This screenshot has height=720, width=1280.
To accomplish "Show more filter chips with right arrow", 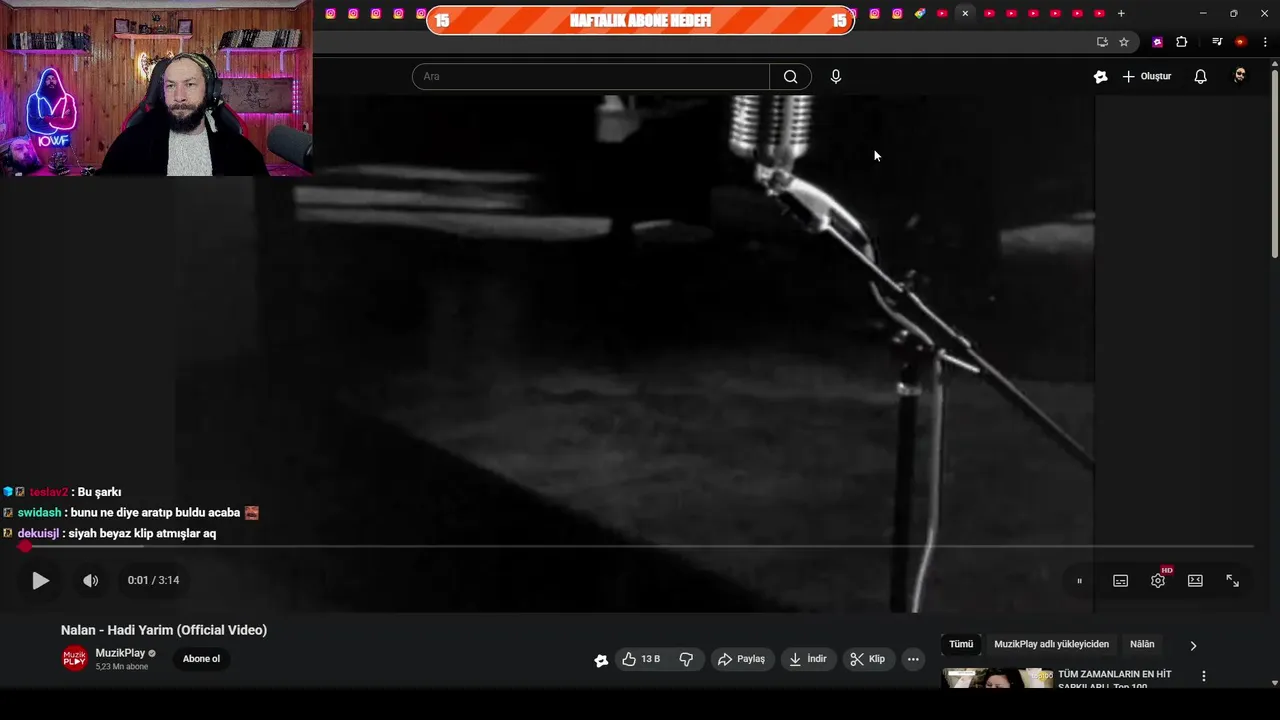I will pyautogui.click(x=1192, y=646).
